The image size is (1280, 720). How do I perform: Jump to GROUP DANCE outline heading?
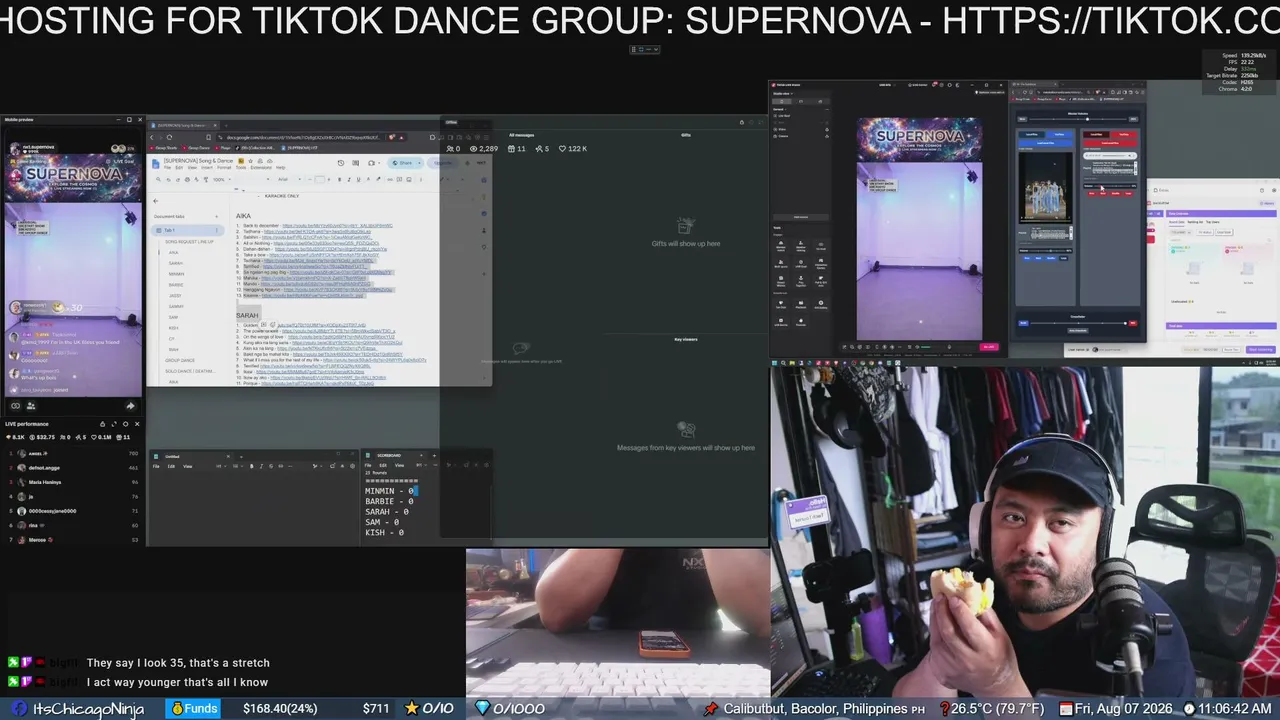click(x=181, y=360)
